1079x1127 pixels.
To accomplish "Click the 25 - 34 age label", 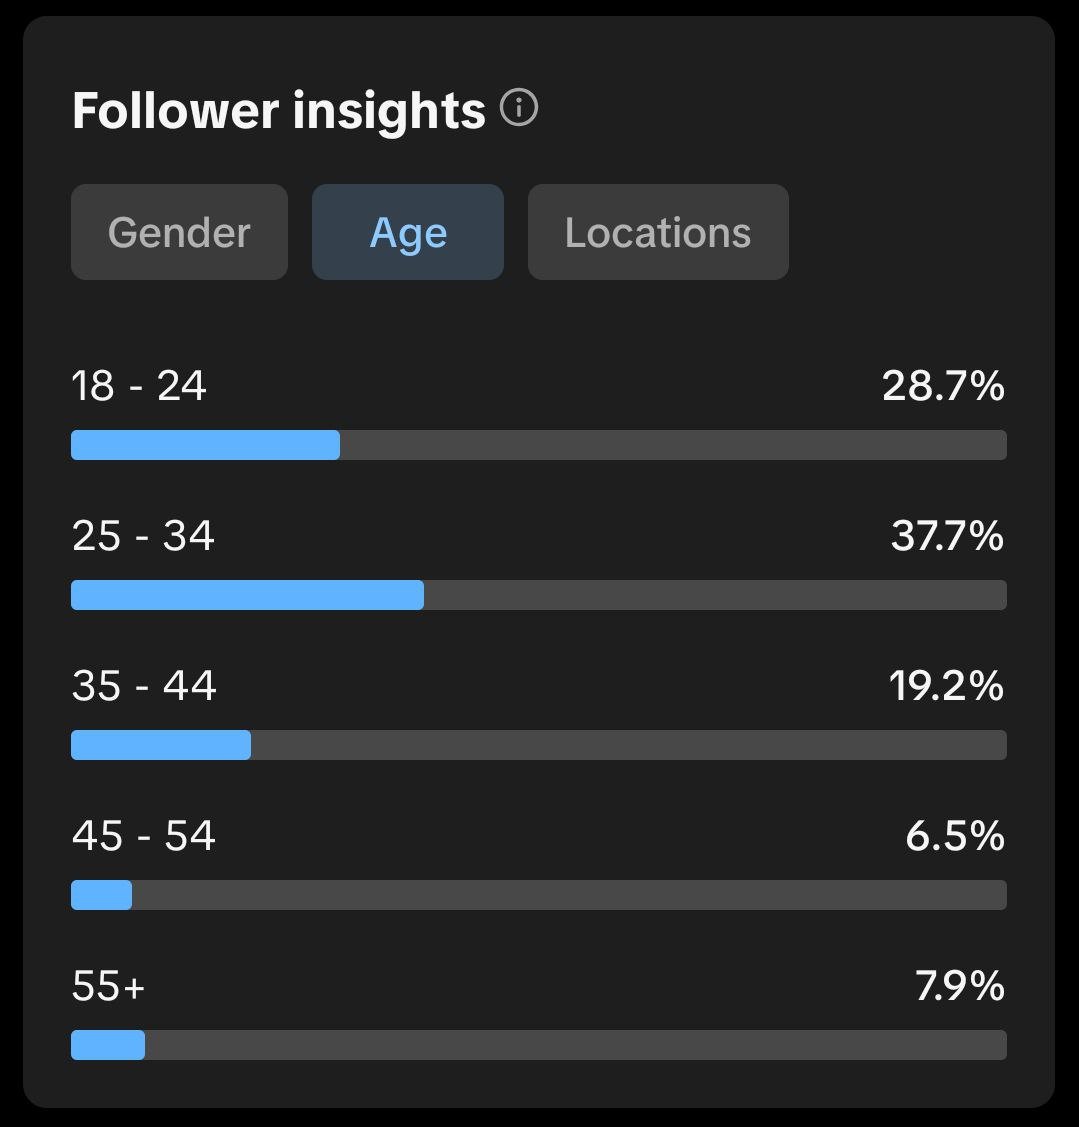I will 143,536.
